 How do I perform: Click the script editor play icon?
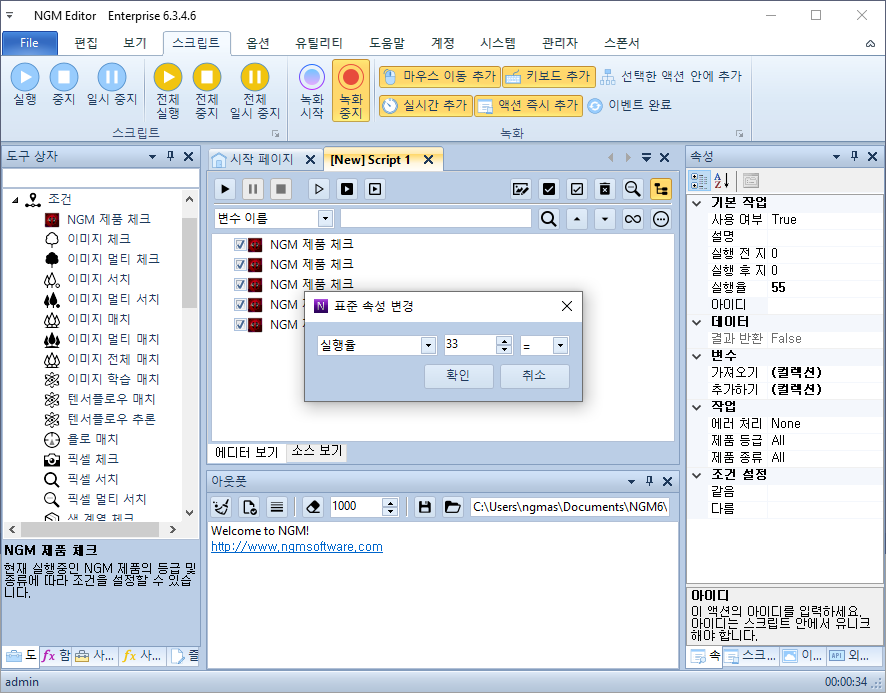[225, 189]
